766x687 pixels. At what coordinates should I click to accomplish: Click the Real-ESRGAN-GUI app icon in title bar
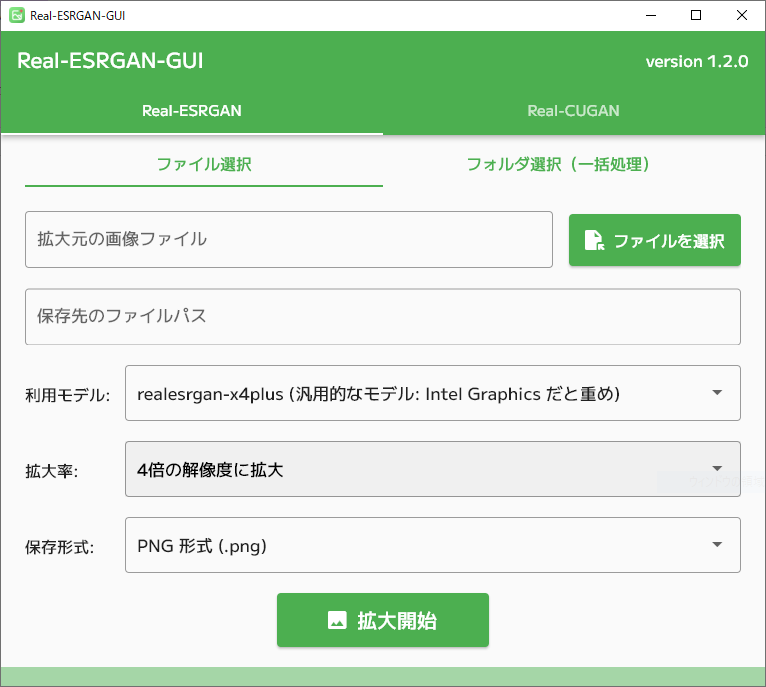(x=17, y=15)
